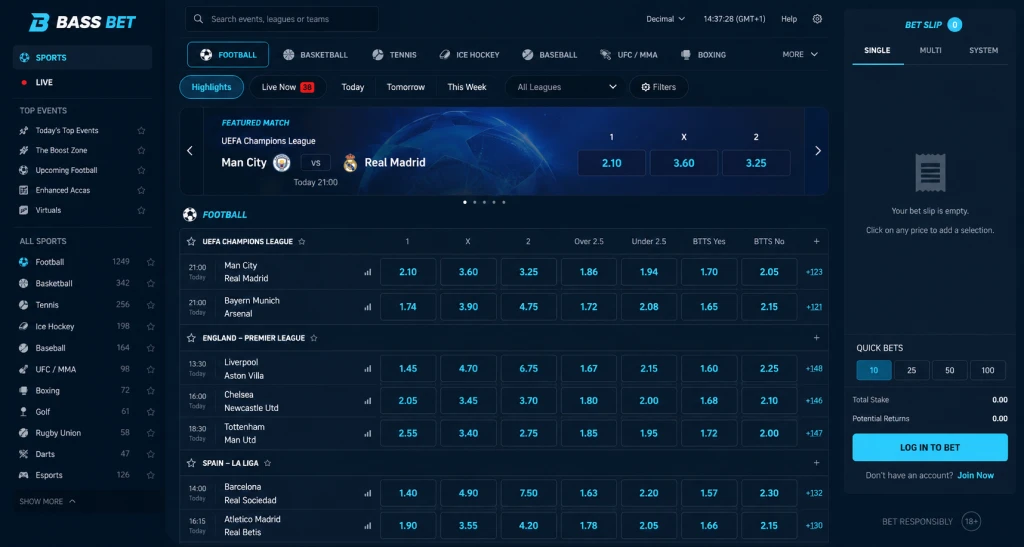Open stats icon for Liverpool match

point(368,369)
